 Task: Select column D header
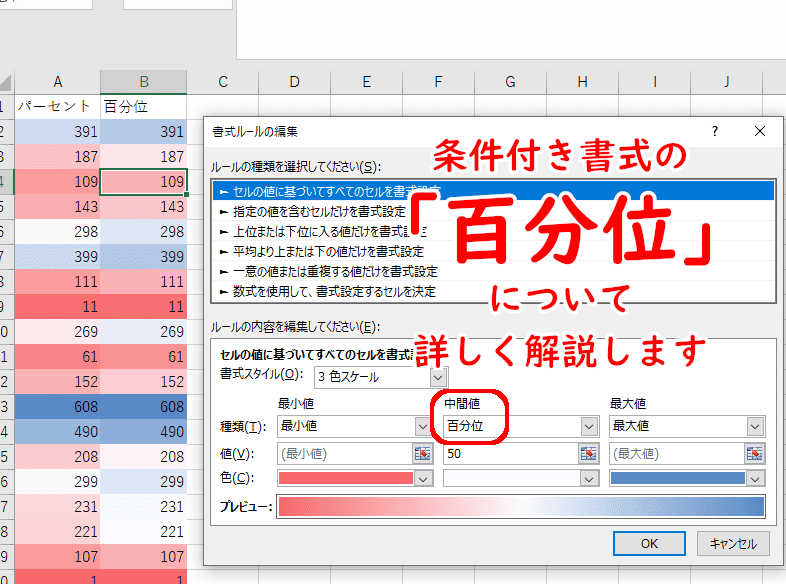295,82
